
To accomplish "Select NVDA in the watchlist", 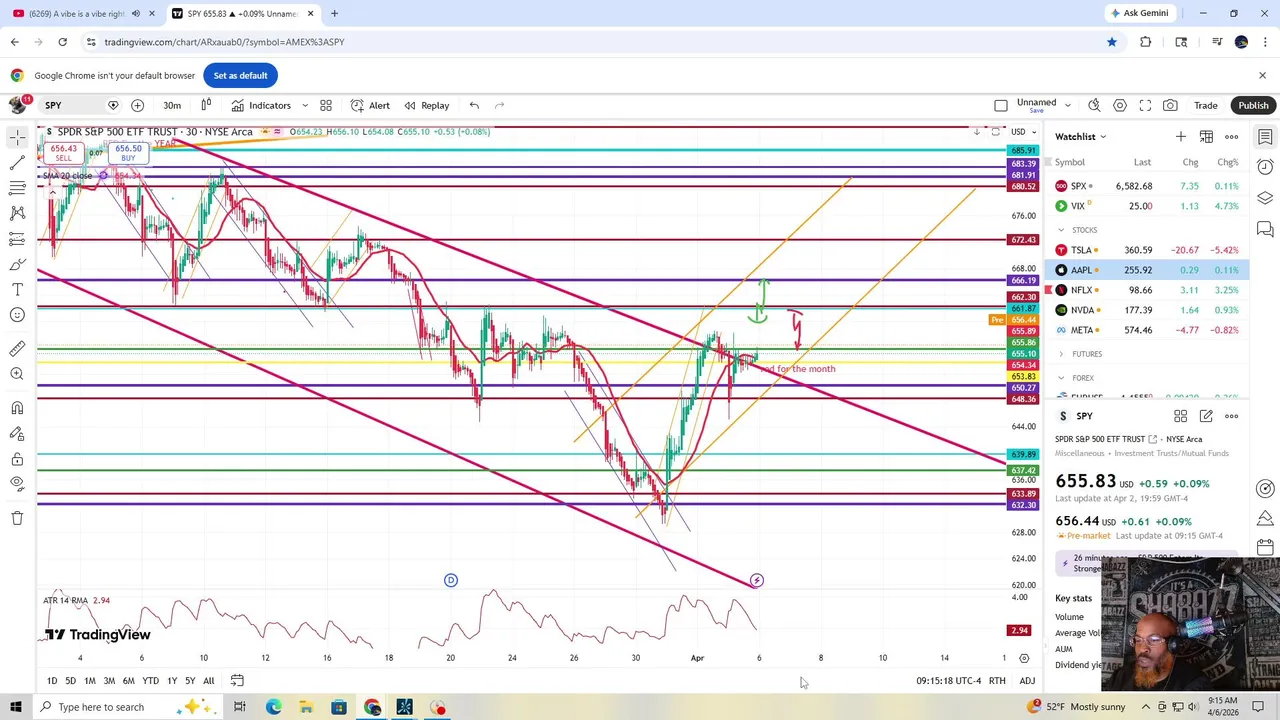I will tap(1148, 310).
